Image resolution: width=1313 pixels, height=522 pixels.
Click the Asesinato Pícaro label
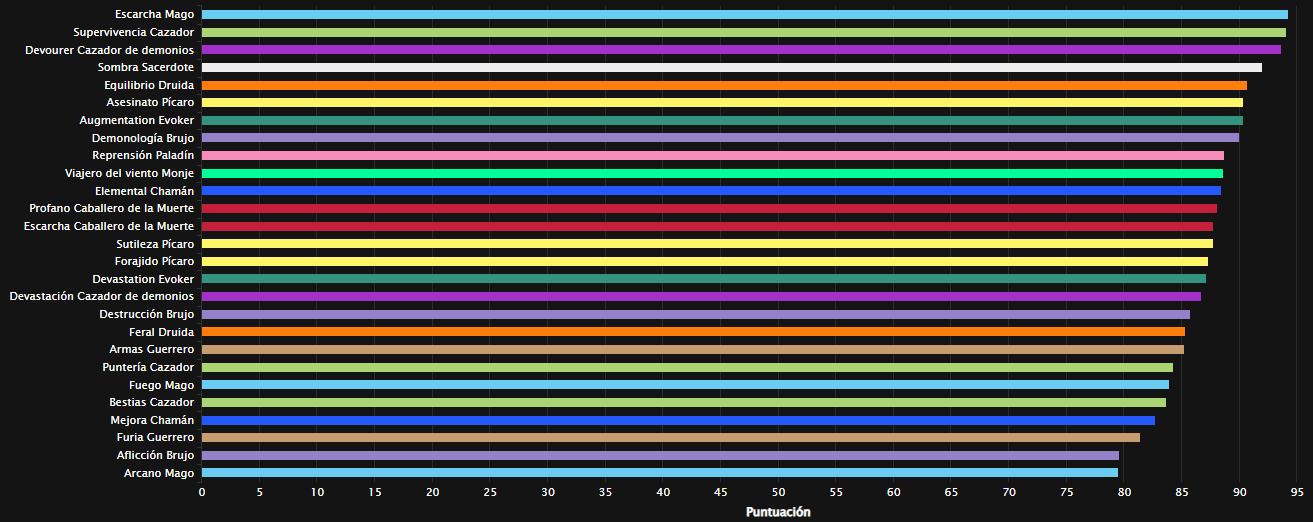(x=150, y=103)
